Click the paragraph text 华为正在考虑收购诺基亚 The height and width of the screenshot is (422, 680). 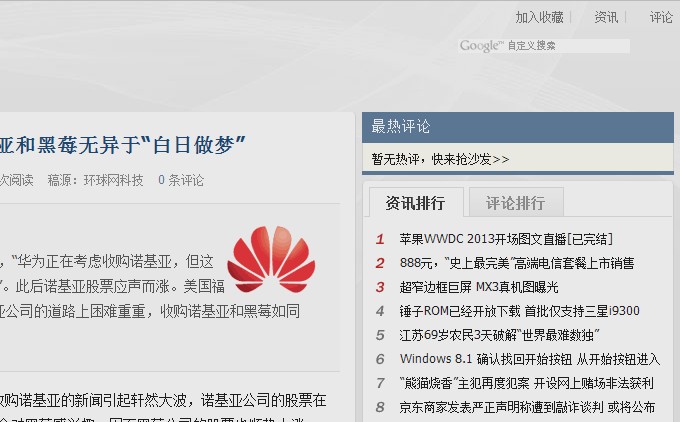(95, 261)
